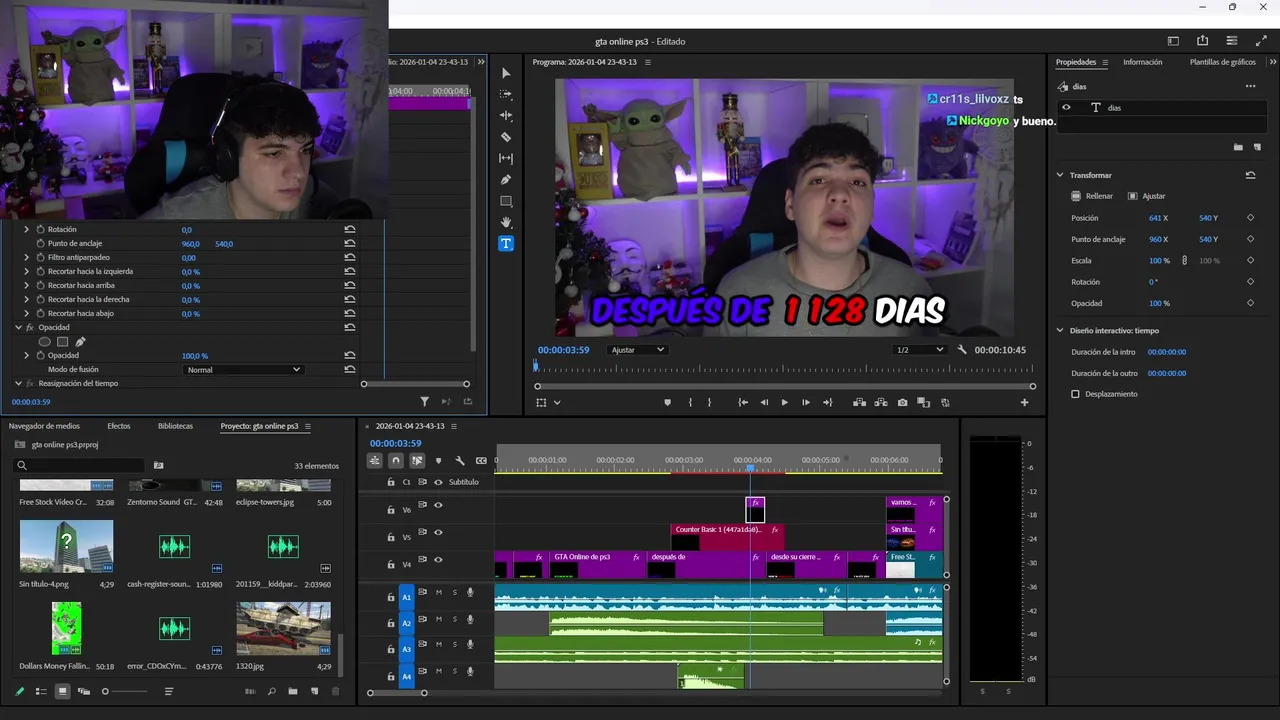Screen dimensions: 1280x720
Task: Click timeline wrench display settings
Action: tap(460, 461)
